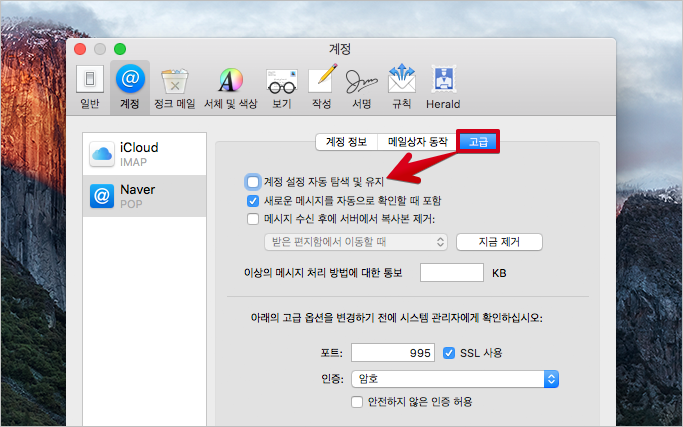This screenshot has width=683, height=427.
Task: Switch to the 메일상자 동작 tab
Action: (417, 142)
